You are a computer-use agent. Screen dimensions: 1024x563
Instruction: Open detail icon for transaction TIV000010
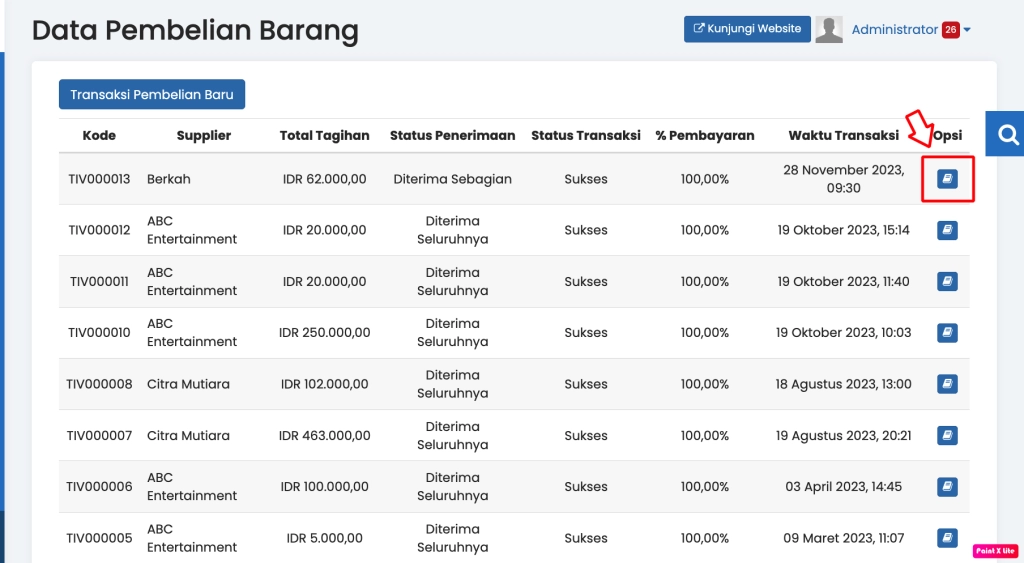click(x=947, y=332)
